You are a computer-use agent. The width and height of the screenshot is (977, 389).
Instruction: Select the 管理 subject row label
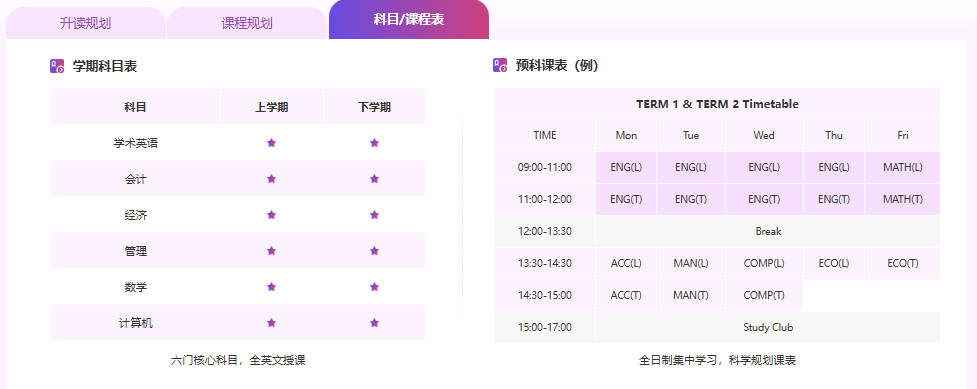(135, 252)
